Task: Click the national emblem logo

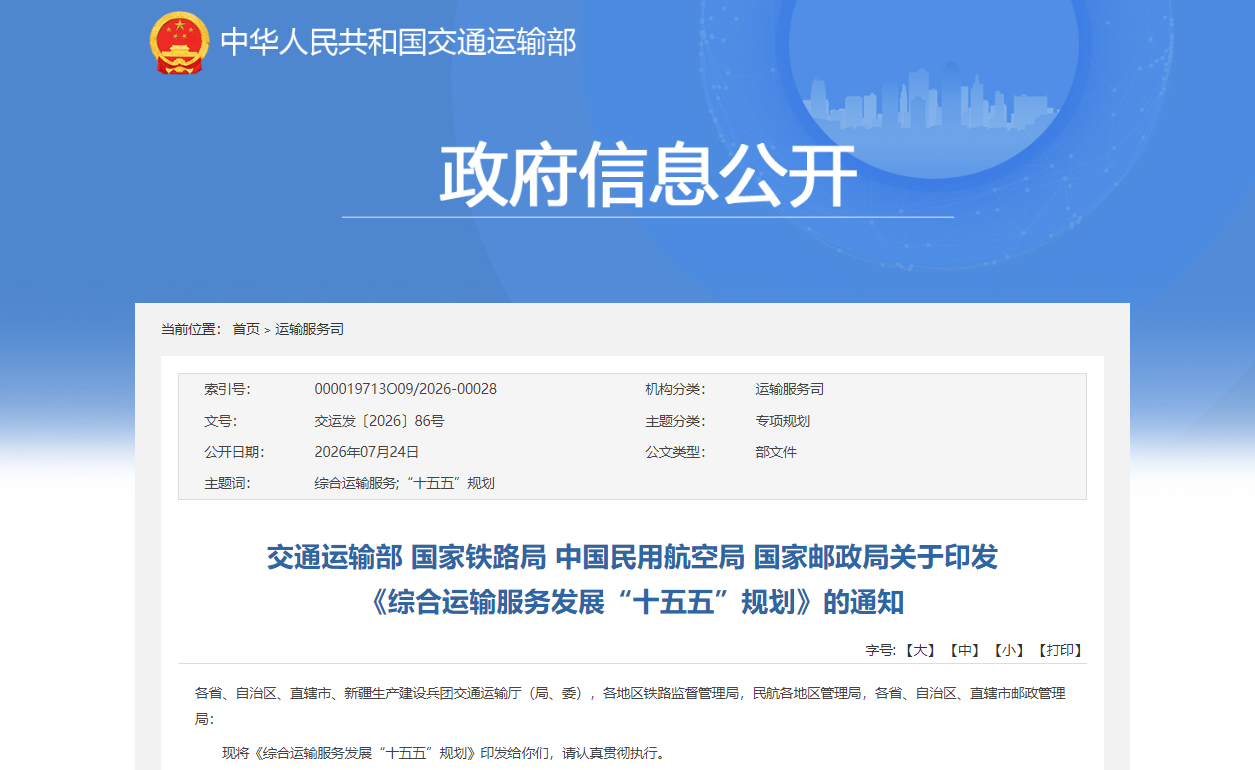Action: click(x=180, y=43)
